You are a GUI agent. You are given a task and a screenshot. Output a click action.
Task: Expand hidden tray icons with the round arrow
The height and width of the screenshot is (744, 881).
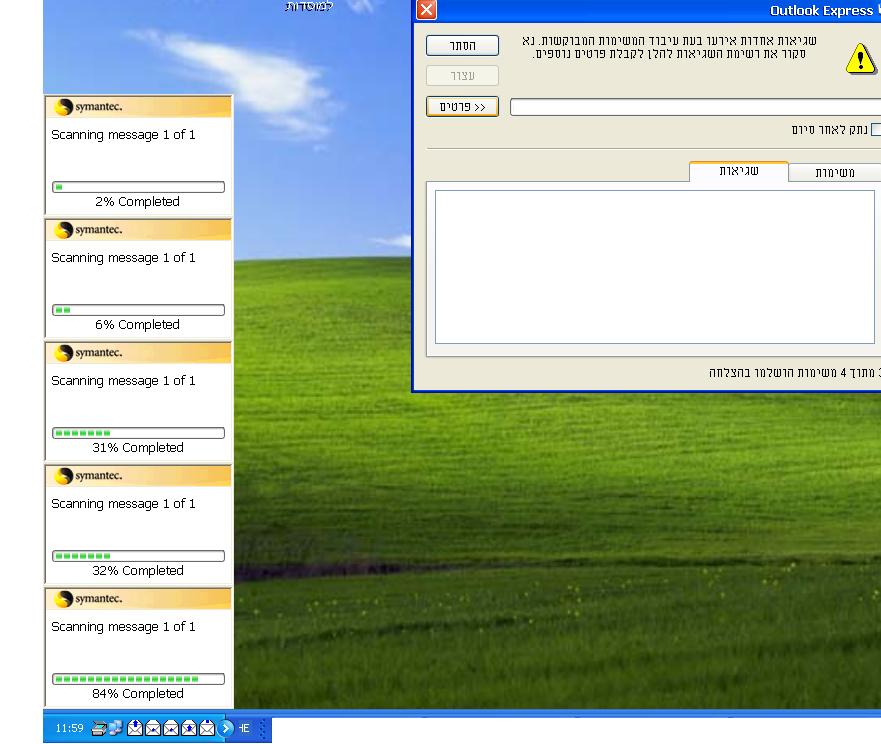226,728
